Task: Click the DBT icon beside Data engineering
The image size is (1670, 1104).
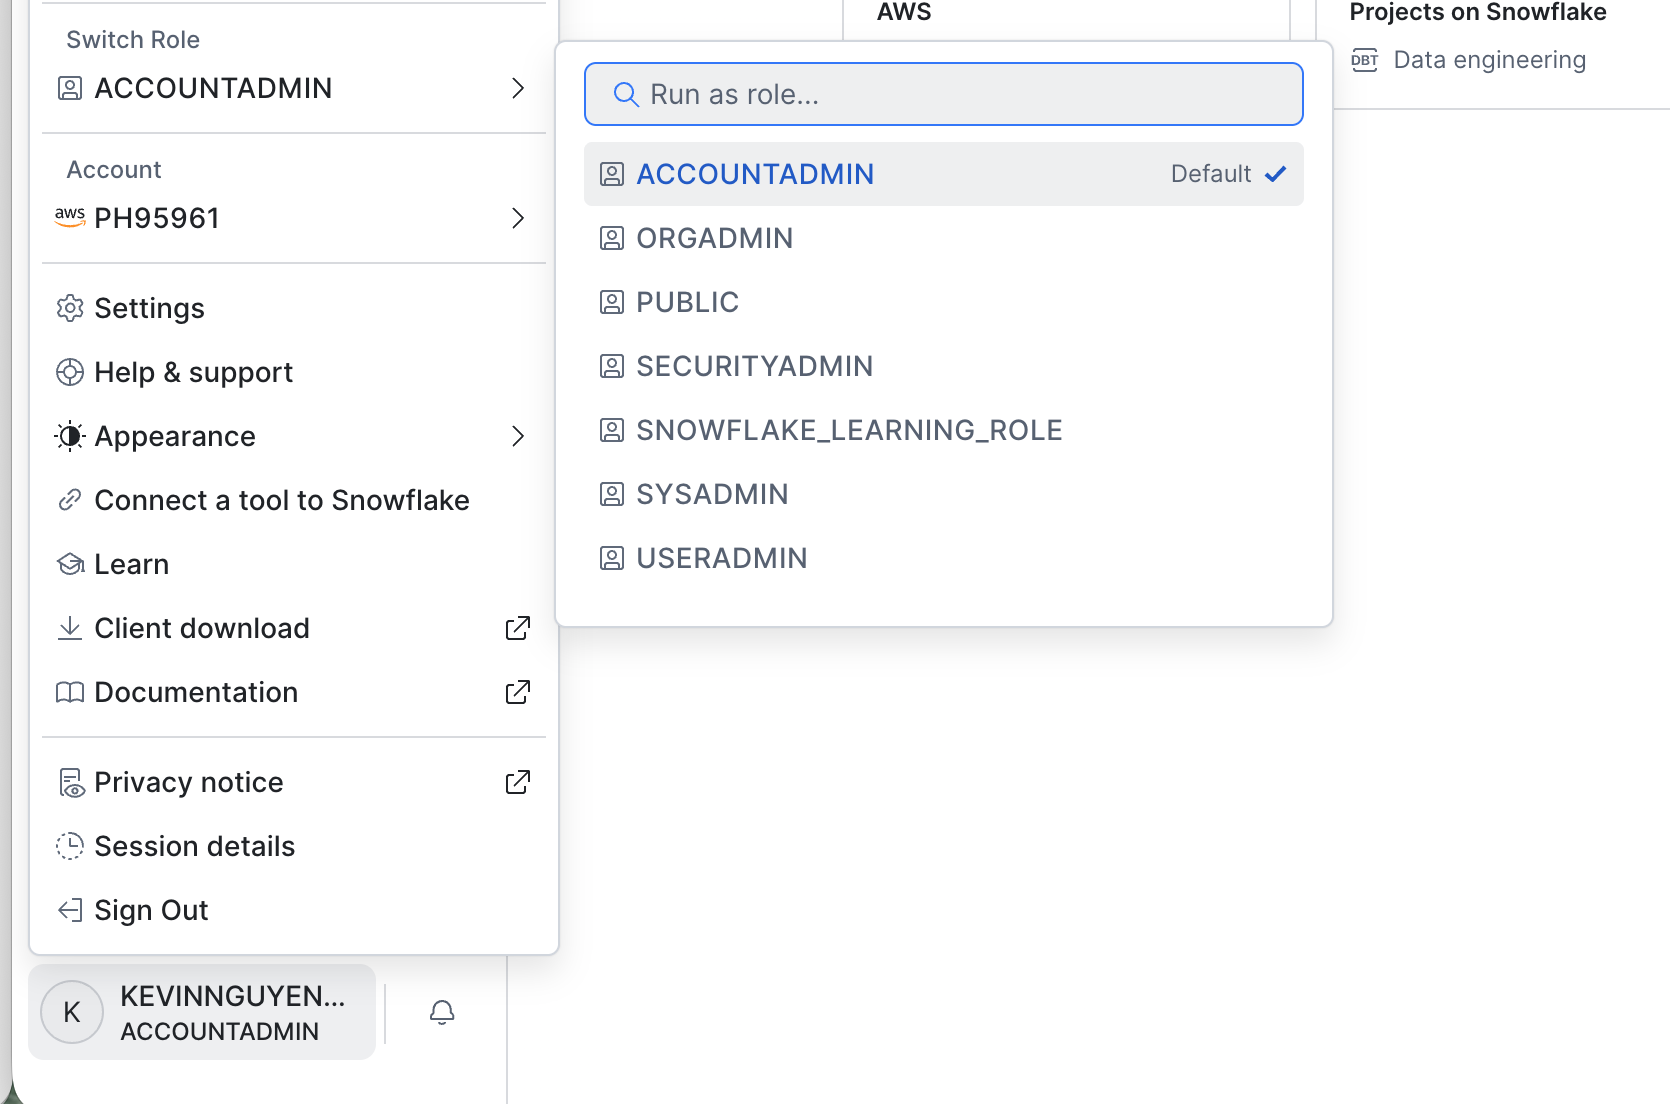Action: 1365,60
